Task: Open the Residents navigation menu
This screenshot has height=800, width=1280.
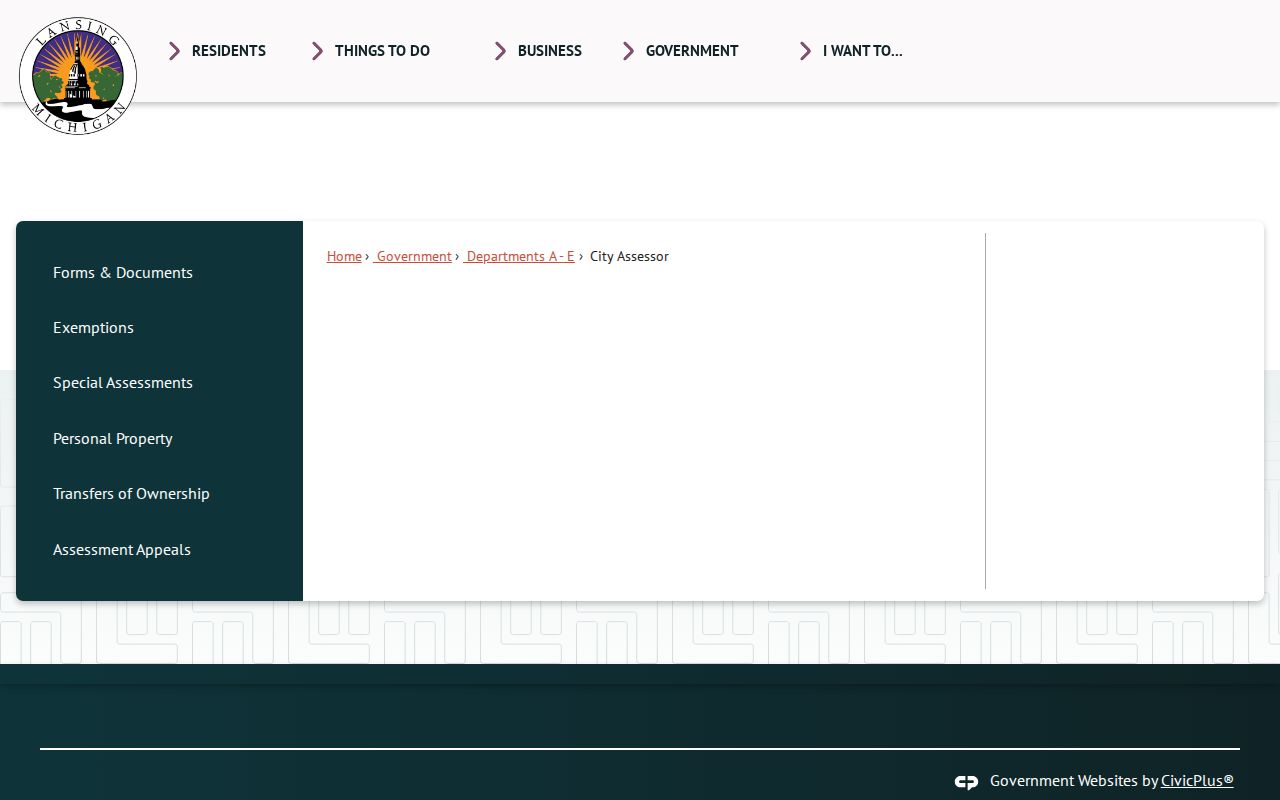Action: (229, 51)
